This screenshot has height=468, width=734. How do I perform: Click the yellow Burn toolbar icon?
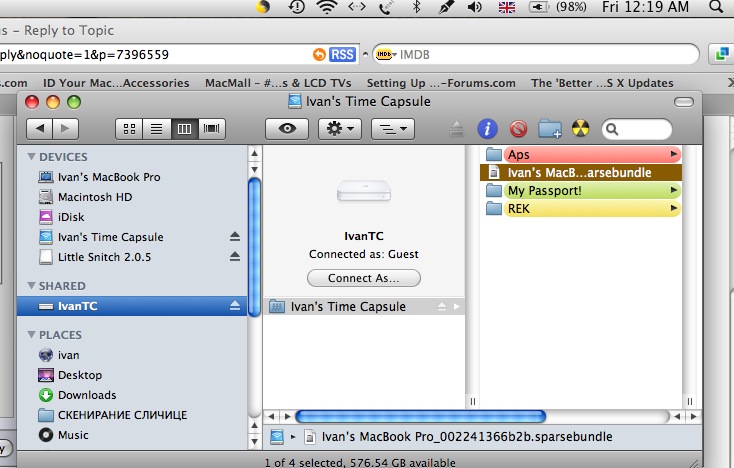point(580,128)
